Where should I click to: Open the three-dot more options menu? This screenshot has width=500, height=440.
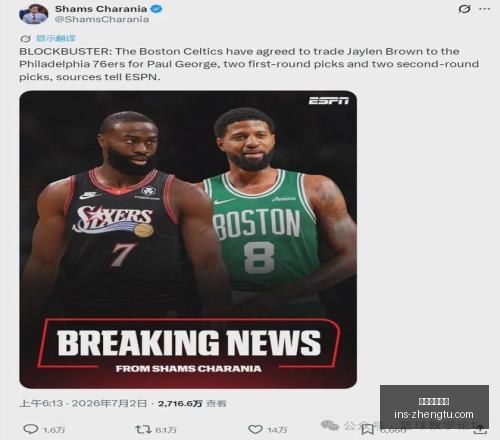[484, 9]
